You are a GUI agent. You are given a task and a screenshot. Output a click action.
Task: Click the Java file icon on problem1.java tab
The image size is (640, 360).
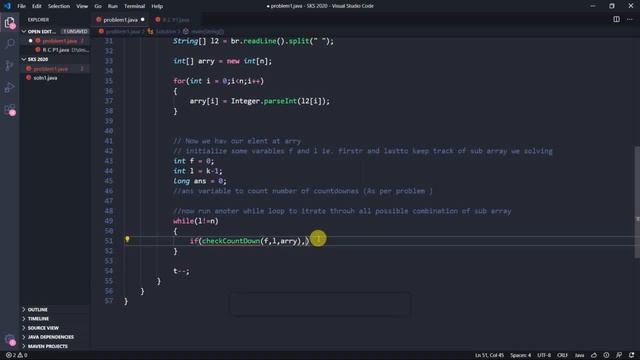click(99, 20)
